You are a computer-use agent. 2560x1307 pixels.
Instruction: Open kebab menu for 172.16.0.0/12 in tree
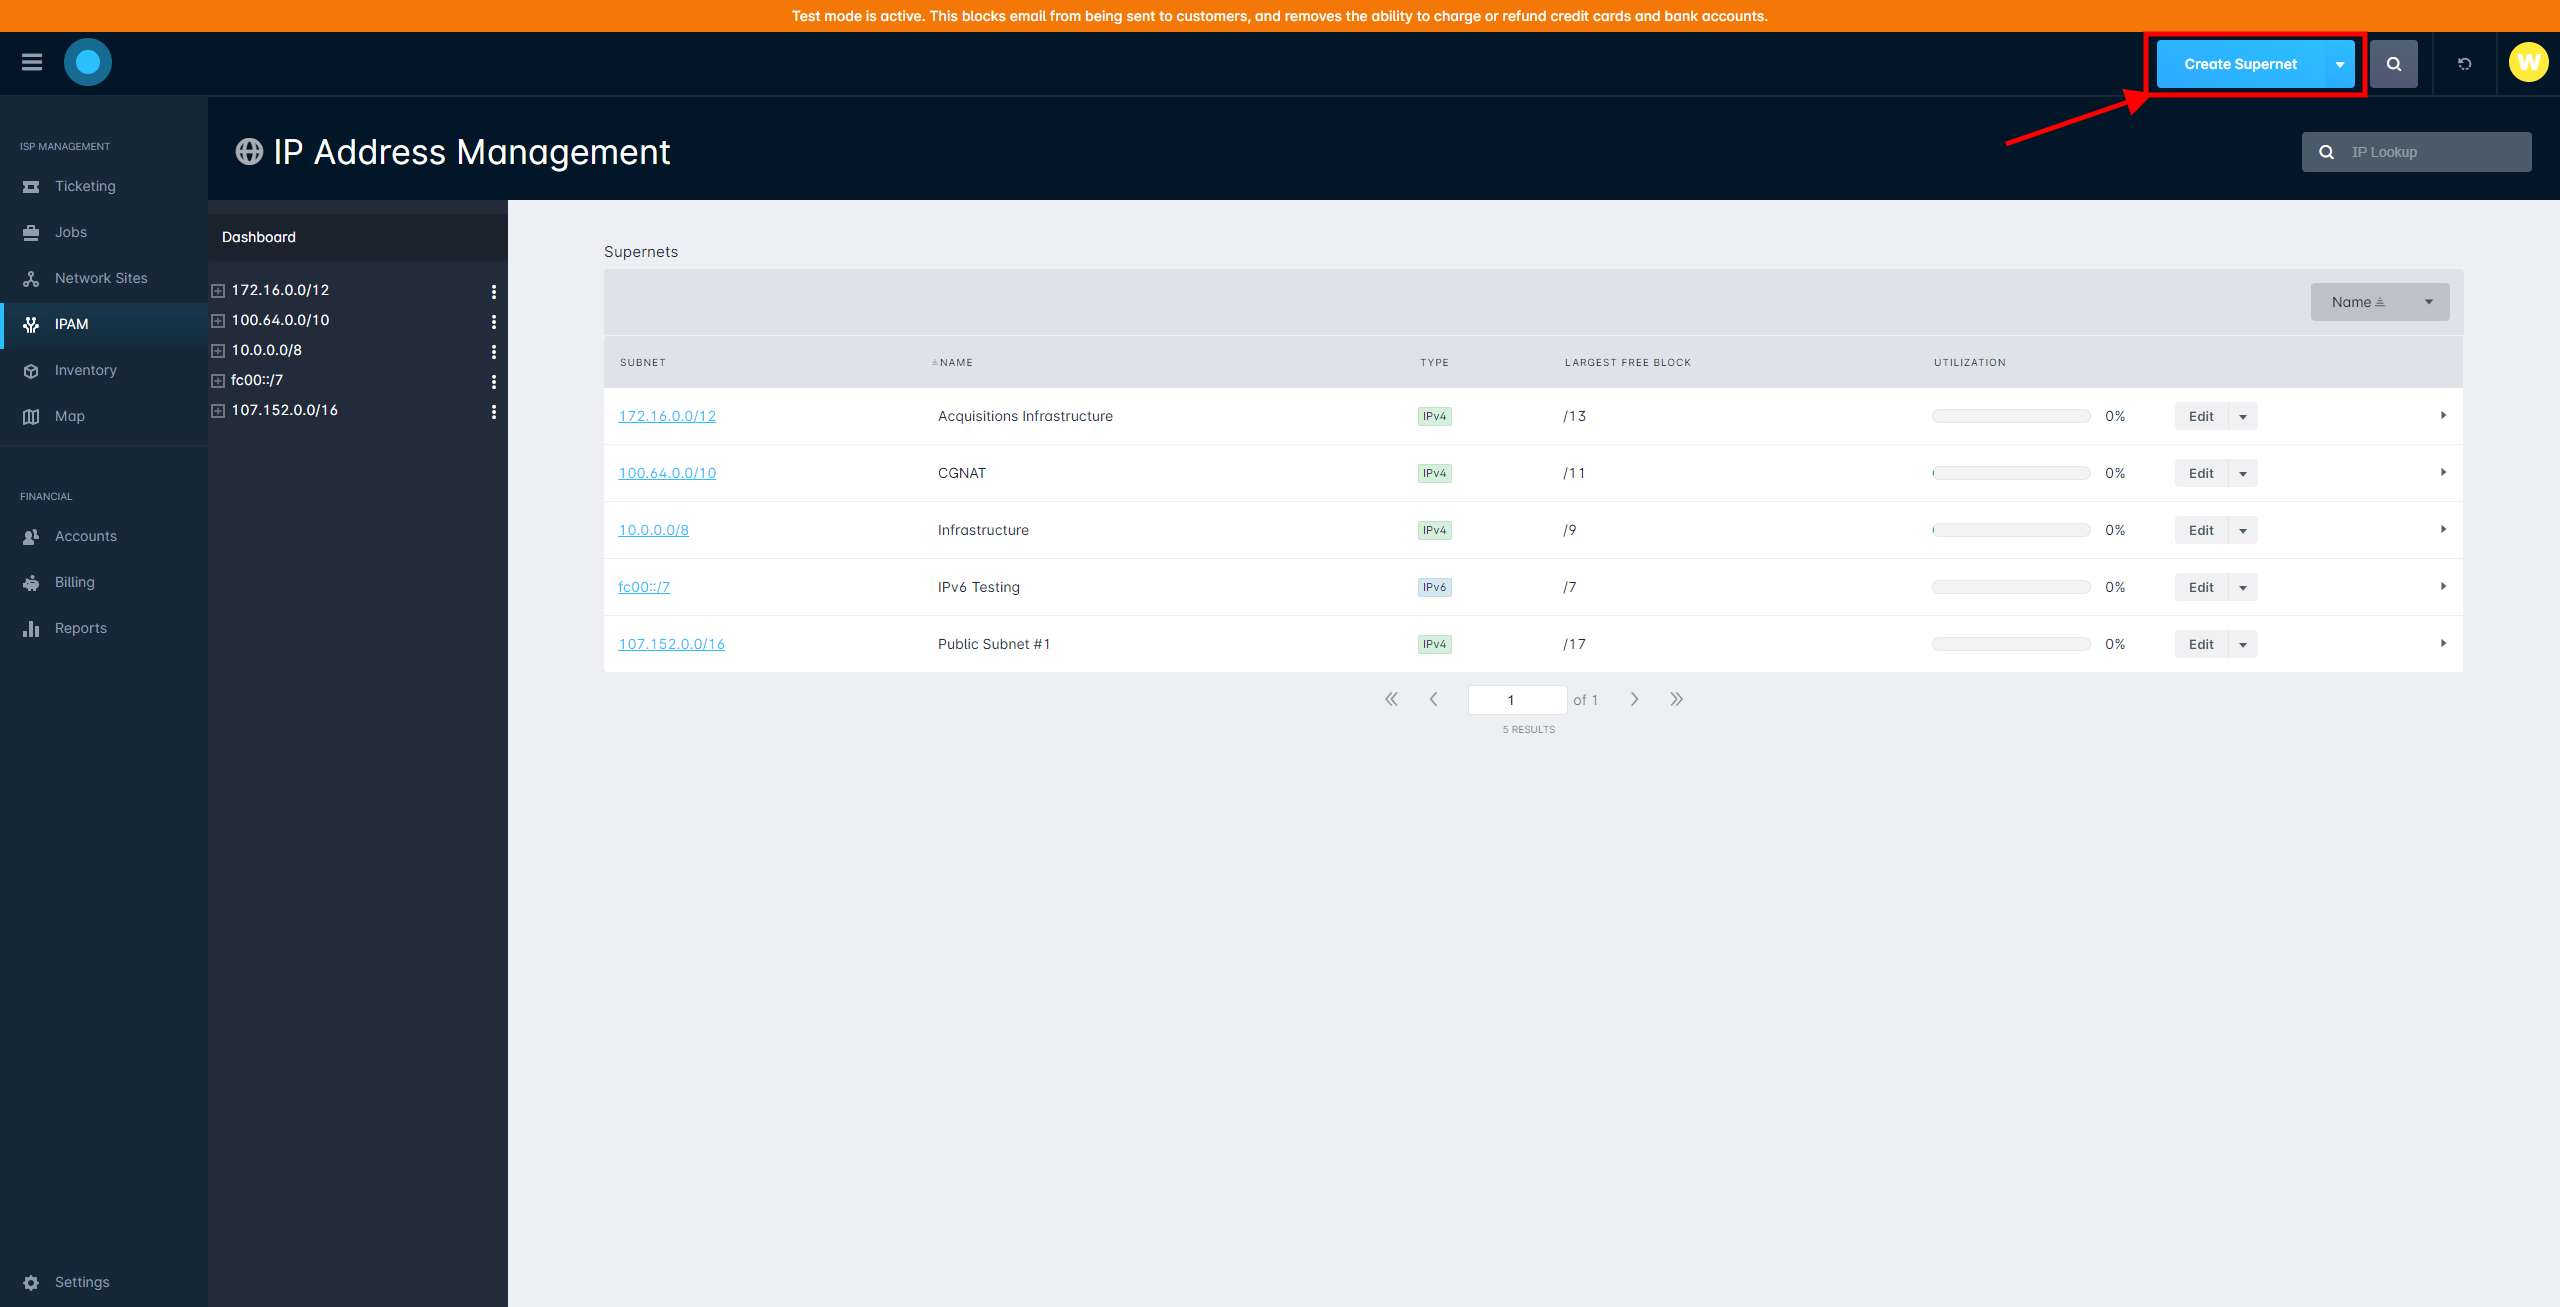tap(493, 291)
